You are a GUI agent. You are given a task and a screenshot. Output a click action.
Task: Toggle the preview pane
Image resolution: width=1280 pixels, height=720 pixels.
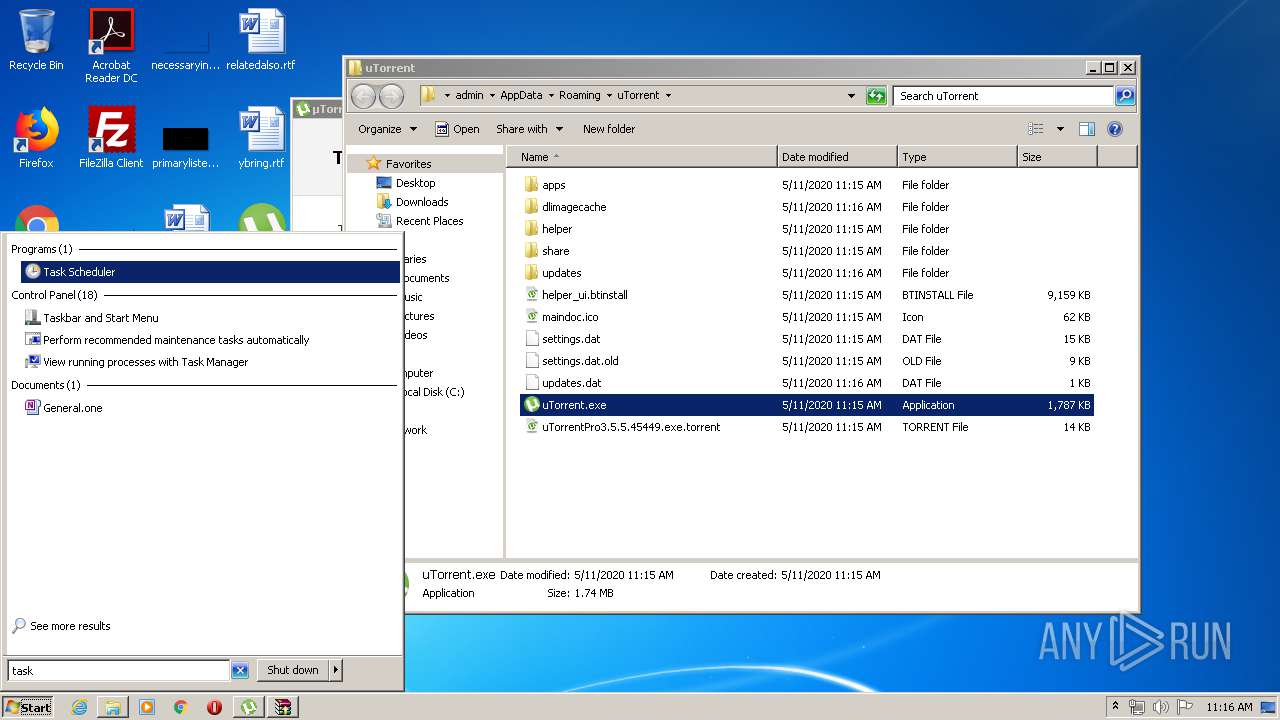click(1087, 129)
